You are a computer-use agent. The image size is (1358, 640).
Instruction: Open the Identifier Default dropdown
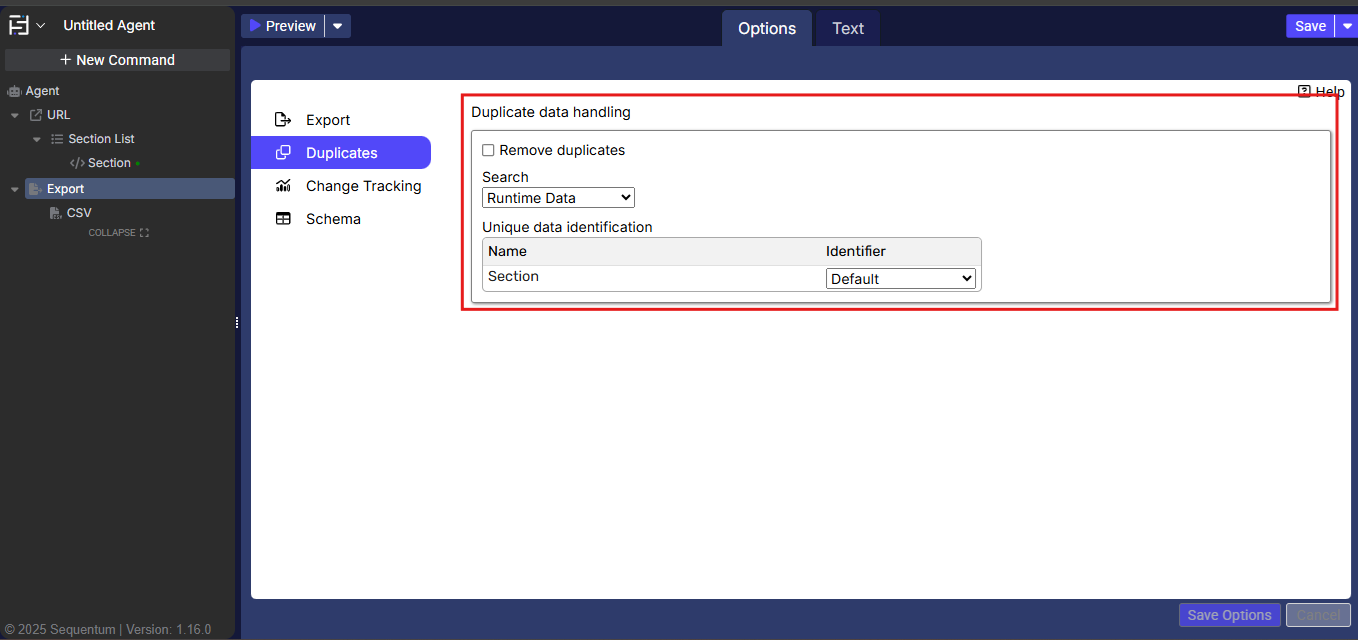coord(901,279)
